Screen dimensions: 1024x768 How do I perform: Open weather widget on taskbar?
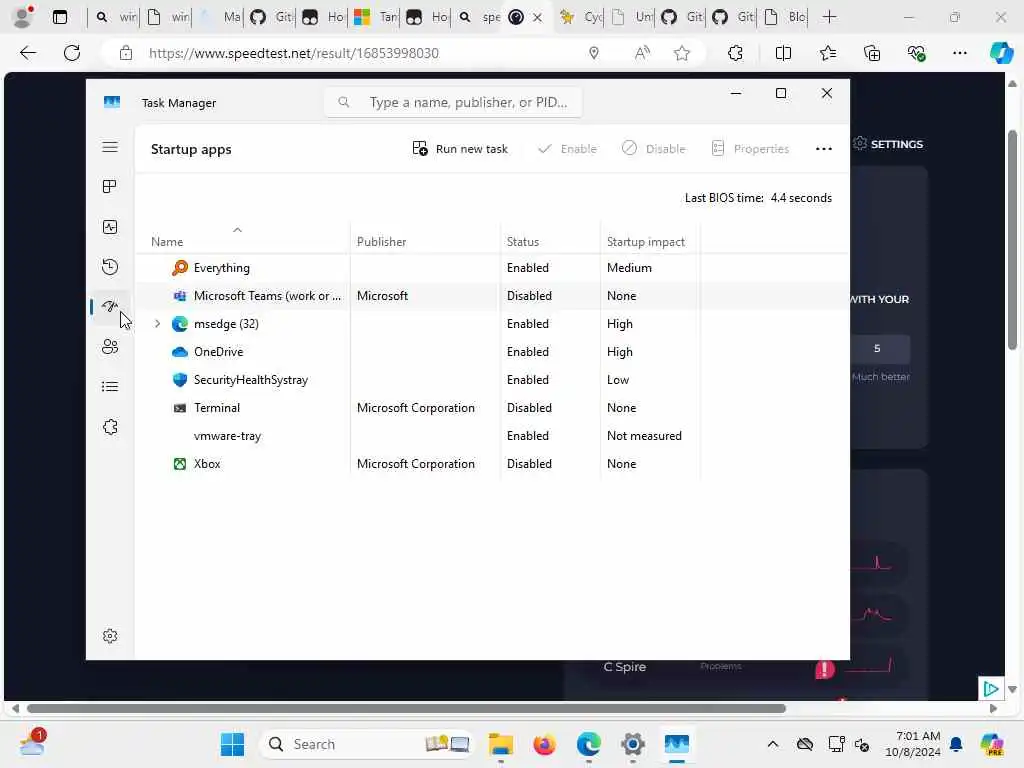[32, 743]
